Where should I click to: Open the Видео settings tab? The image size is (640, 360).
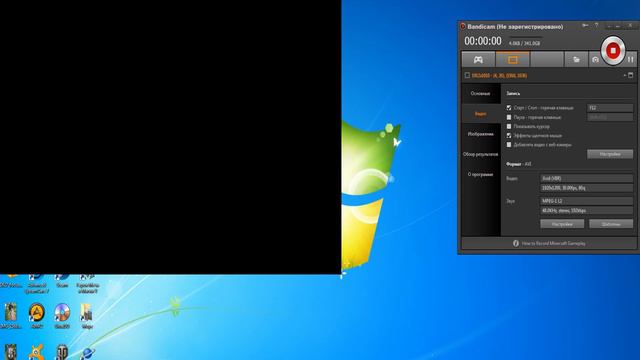(480, 114)
